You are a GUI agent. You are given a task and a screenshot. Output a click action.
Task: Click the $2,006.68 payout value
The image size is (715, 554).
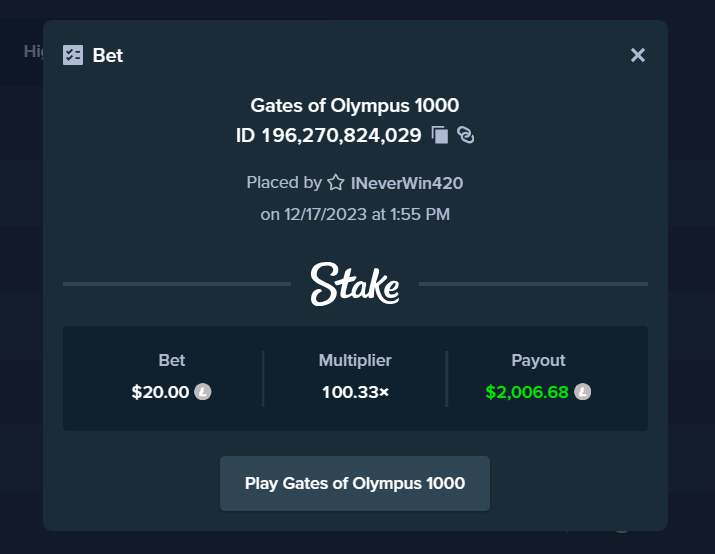click(527, 392)
